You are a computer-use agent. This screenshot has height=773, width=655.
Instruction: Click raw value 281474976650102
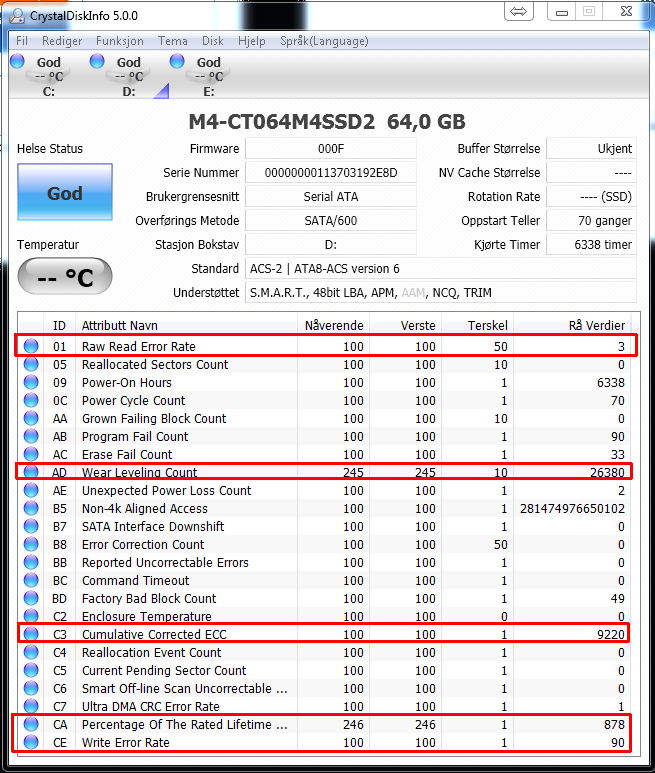[572, 508]
